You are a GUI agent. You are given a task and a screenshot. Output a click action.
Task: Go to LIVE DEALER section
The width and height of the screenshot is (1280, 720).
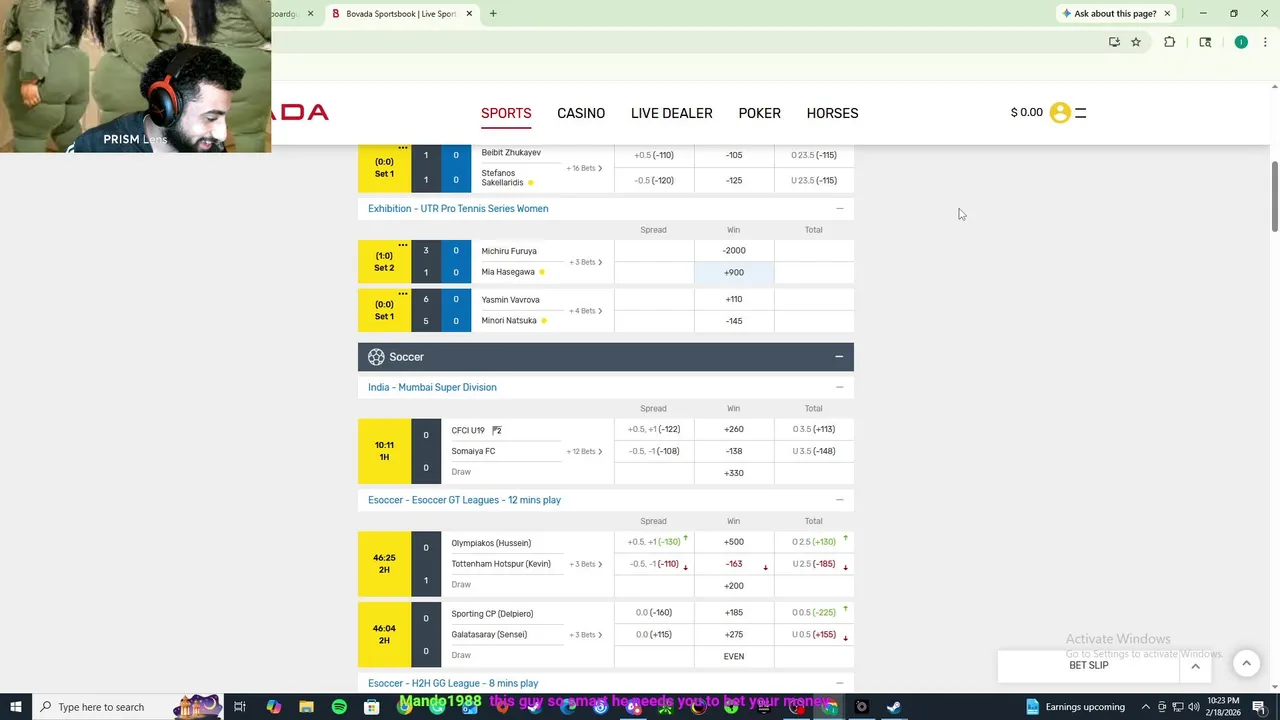point(672,113)
